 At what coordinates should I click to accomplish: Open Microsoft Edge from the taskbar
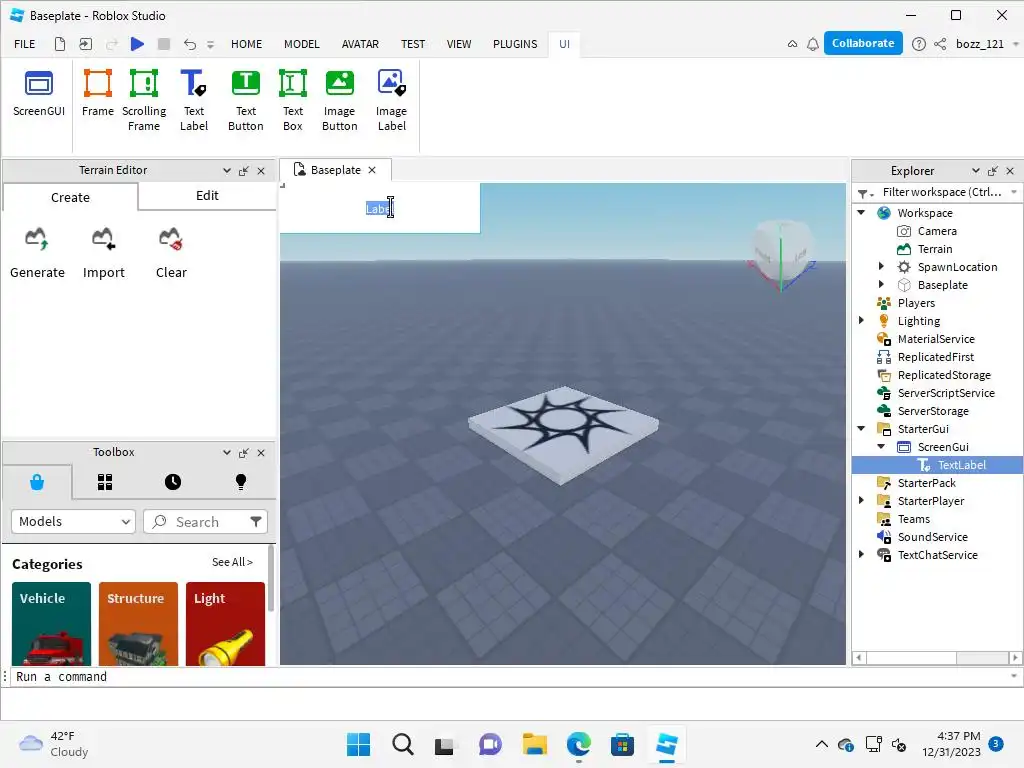579,744
